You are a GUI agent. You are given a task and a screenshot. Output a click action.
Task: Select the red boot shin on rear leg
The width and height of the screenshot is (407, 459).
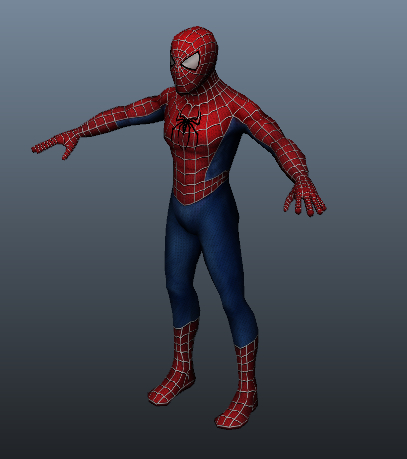pyautogui.click(x=185, y=348)
